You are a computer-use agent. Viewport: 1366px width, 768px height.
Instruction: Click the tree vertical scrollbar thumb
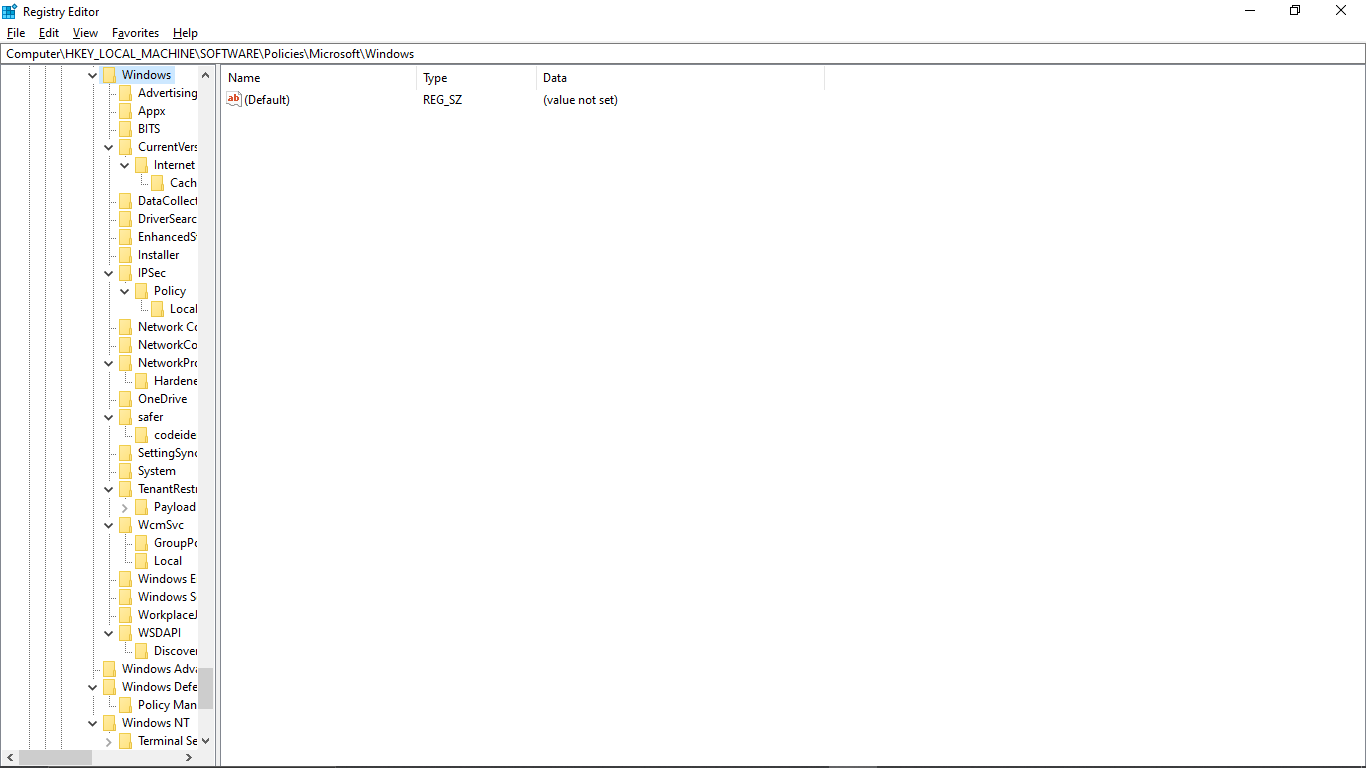pos(205,688)
